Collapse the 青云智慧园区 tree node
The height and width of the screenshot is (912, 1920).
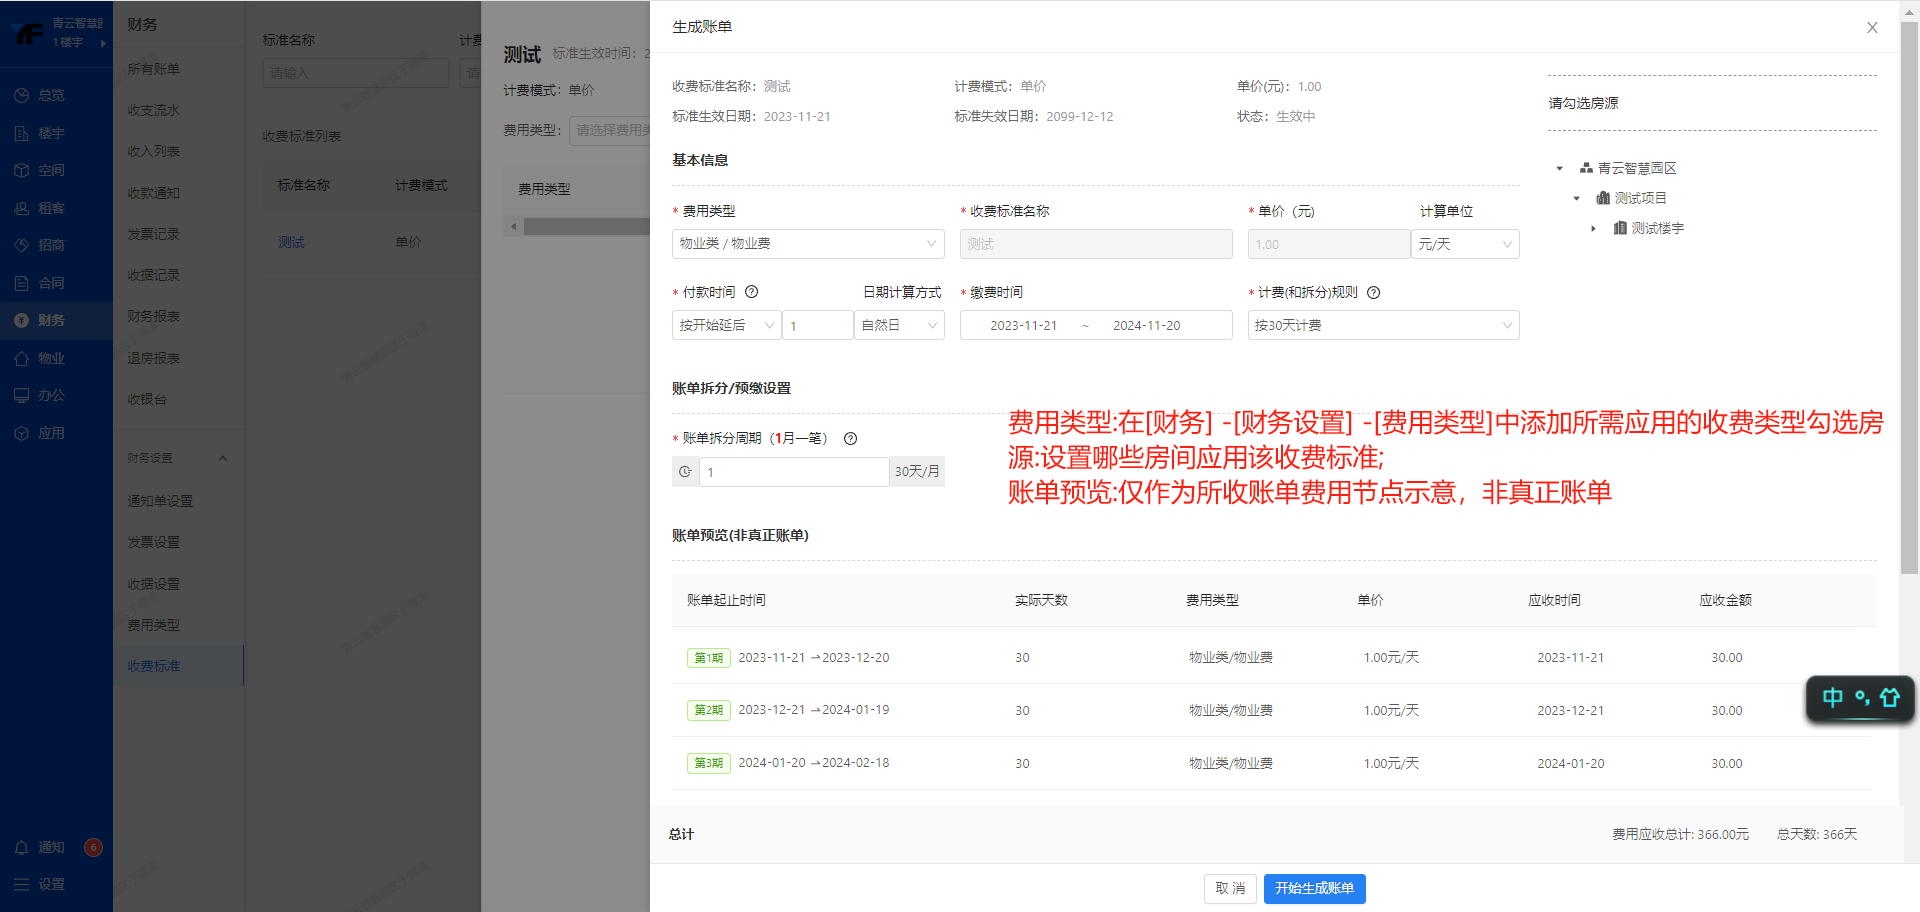[x=1559, y=169]
